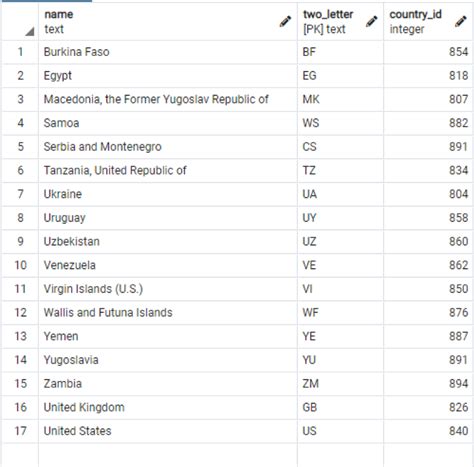Click the edit pencil icon in name column
This screenshot has height=467, width=474.
(x=285, y=22)
